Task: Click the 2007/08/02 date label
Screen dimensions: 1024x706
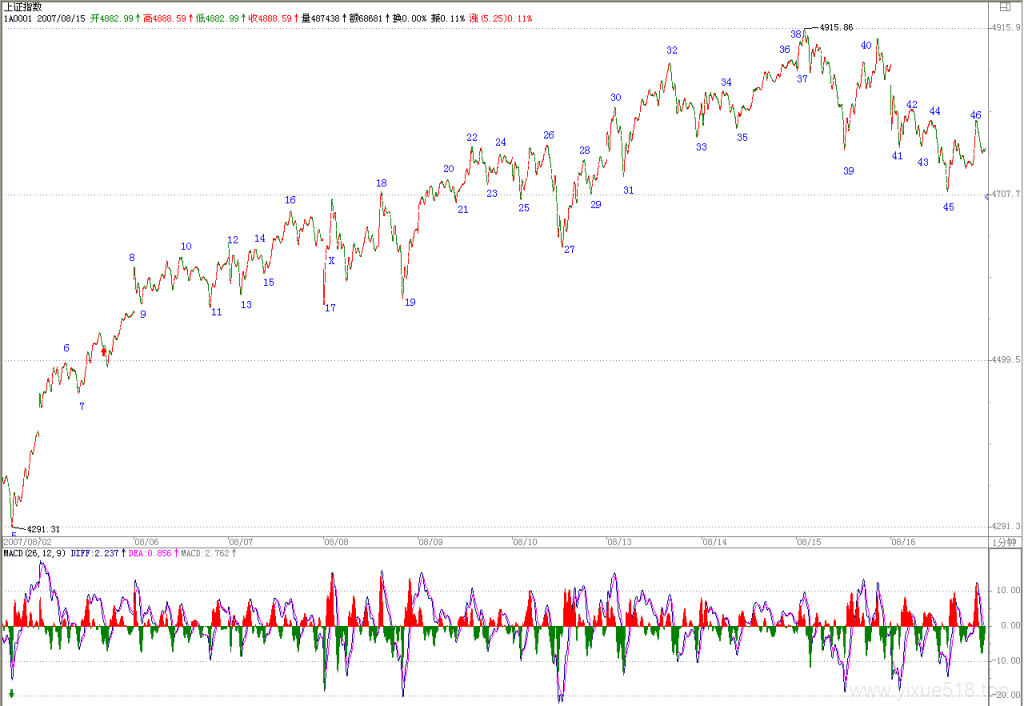Action: (x=27, y=542)
